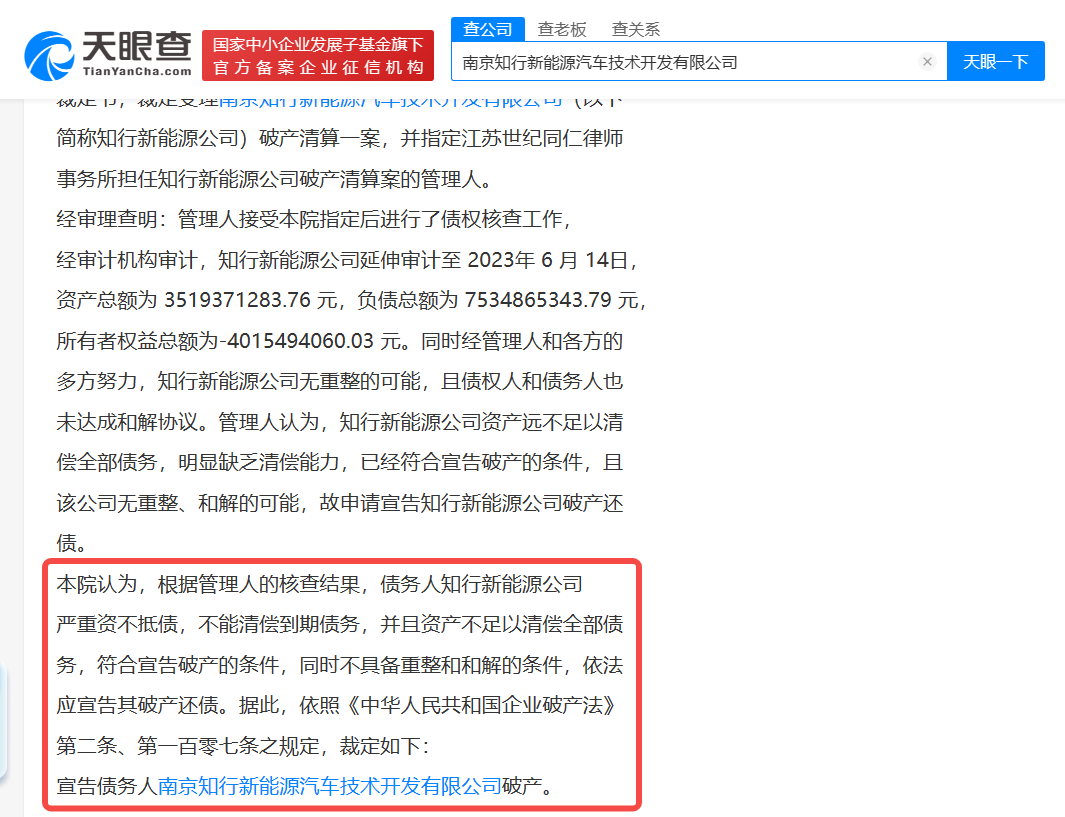This screenshot has height=817, width=1065.
Task: Click the line starting 未达成和解协议
Action: [x=340, y=422]
